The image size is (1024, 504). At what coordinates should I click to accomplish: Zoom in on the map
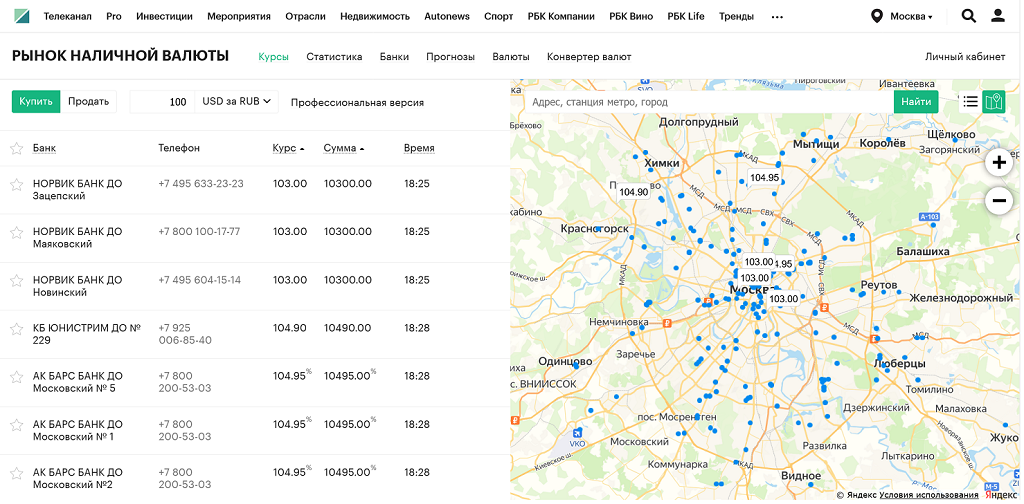click(998, 163)
